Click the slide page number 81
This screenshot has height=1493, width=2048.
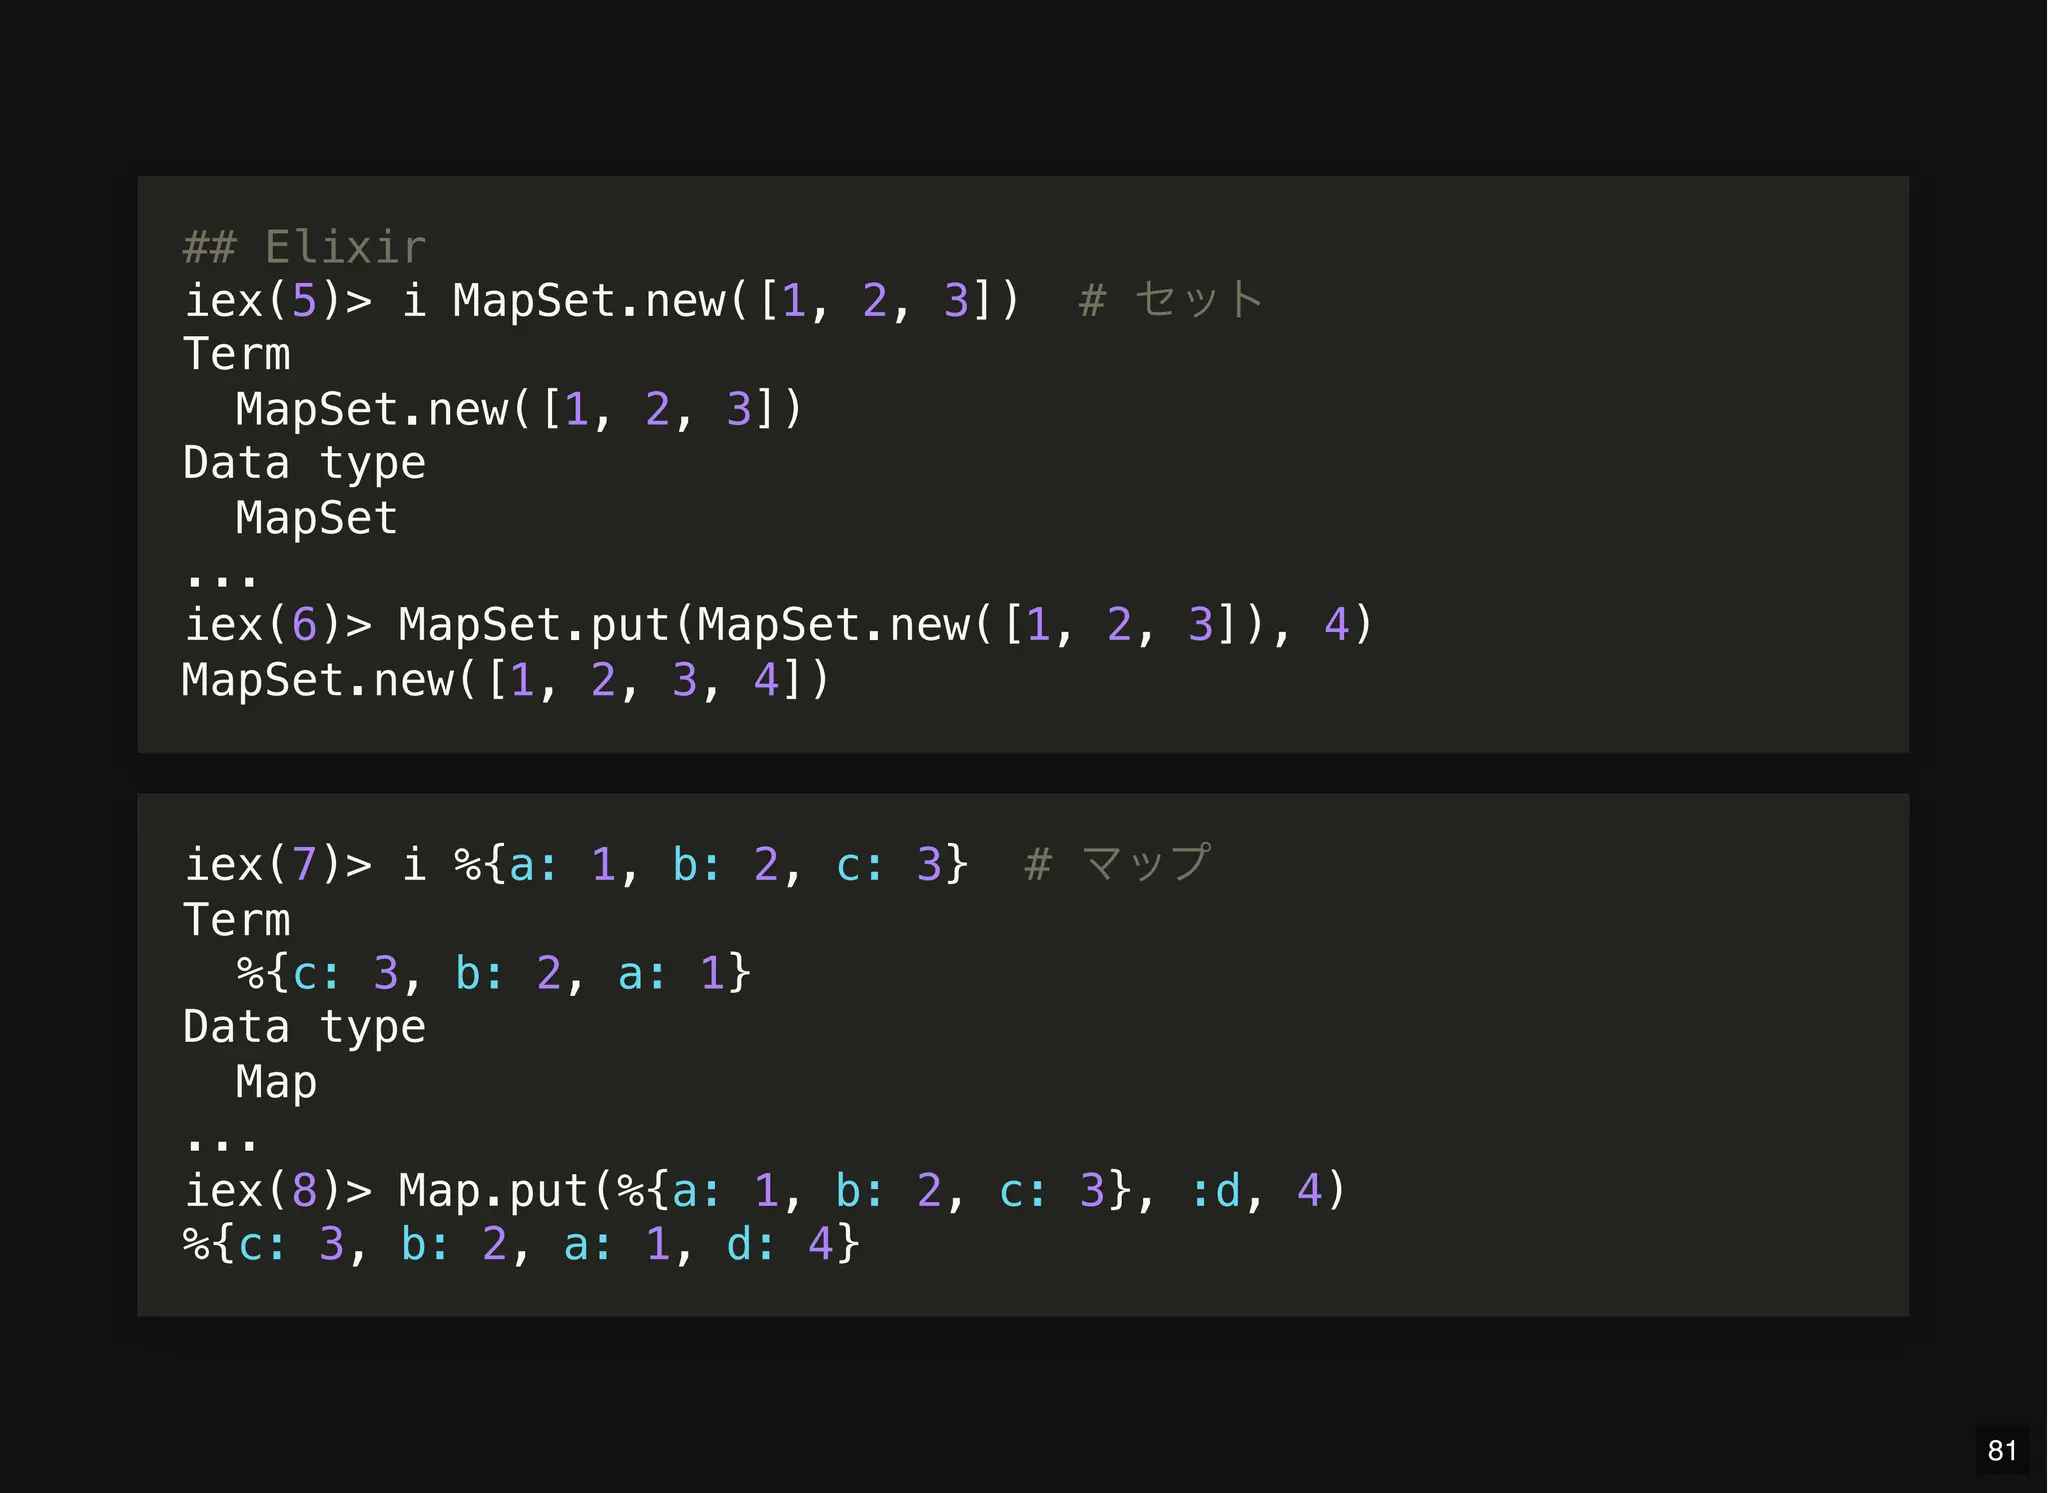pyautogui.click(x=2002, y=1450)
